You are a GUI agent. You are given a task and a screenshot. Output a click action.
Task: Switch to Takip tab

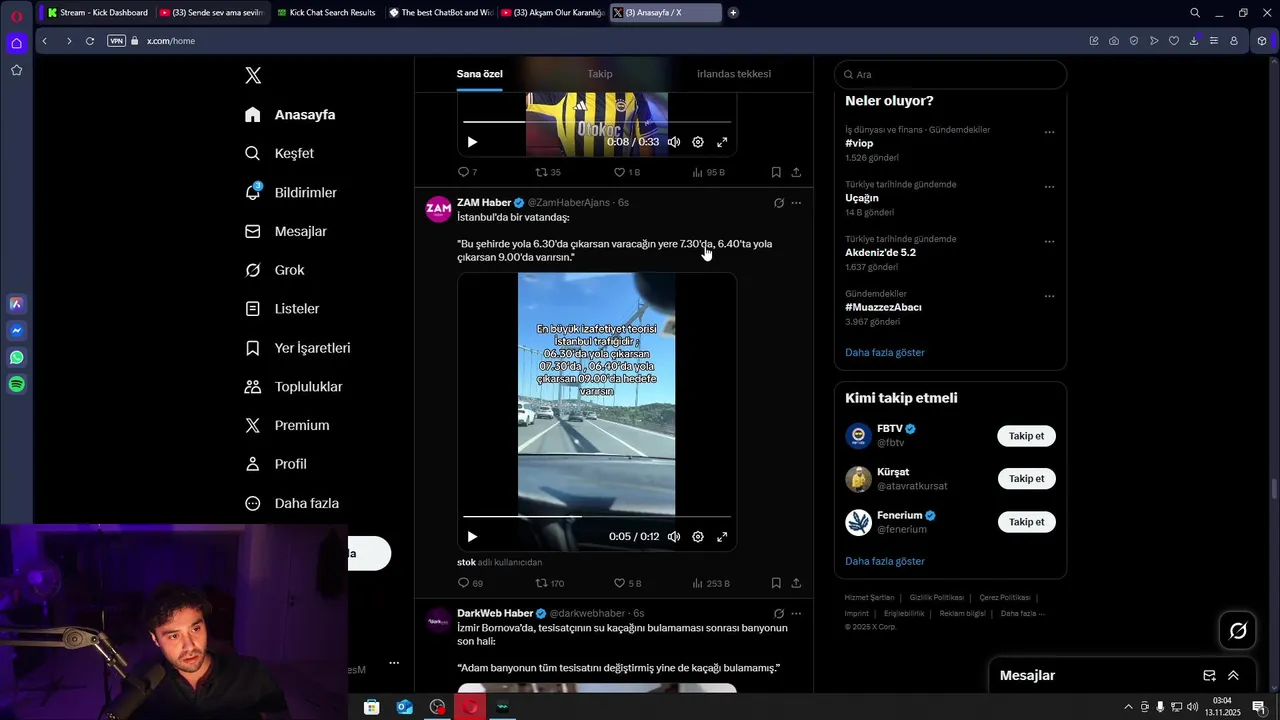[x=600, y=74]
